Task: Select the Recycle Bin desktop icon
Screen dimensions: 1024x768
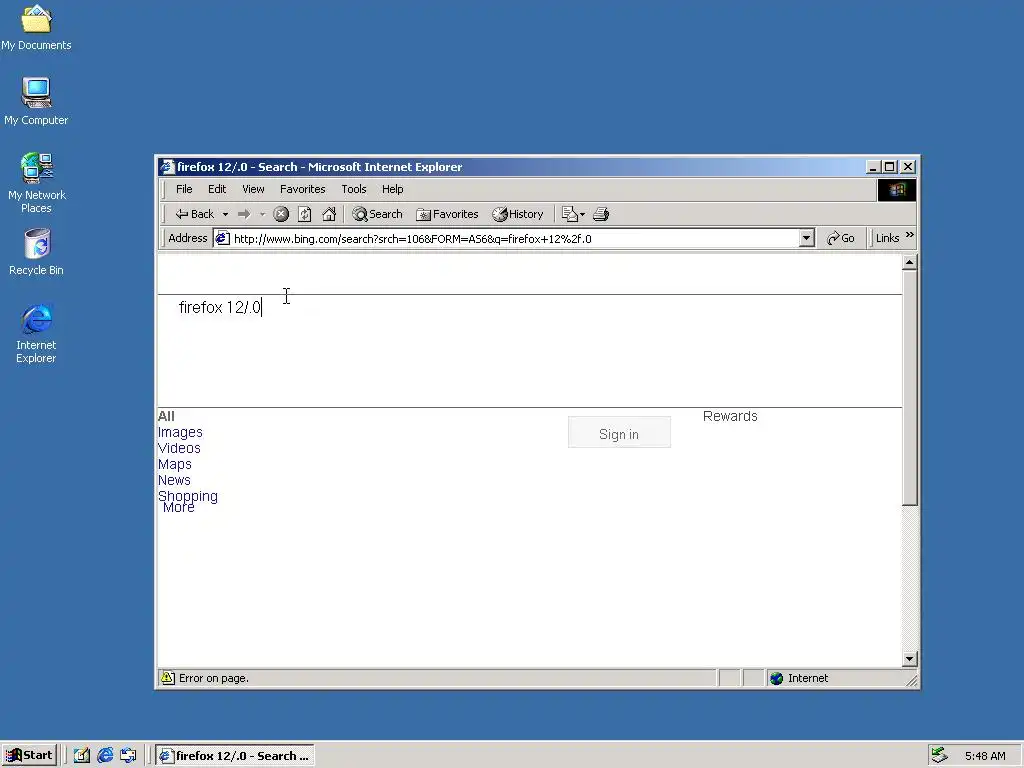Action: [x=37, y=252]
